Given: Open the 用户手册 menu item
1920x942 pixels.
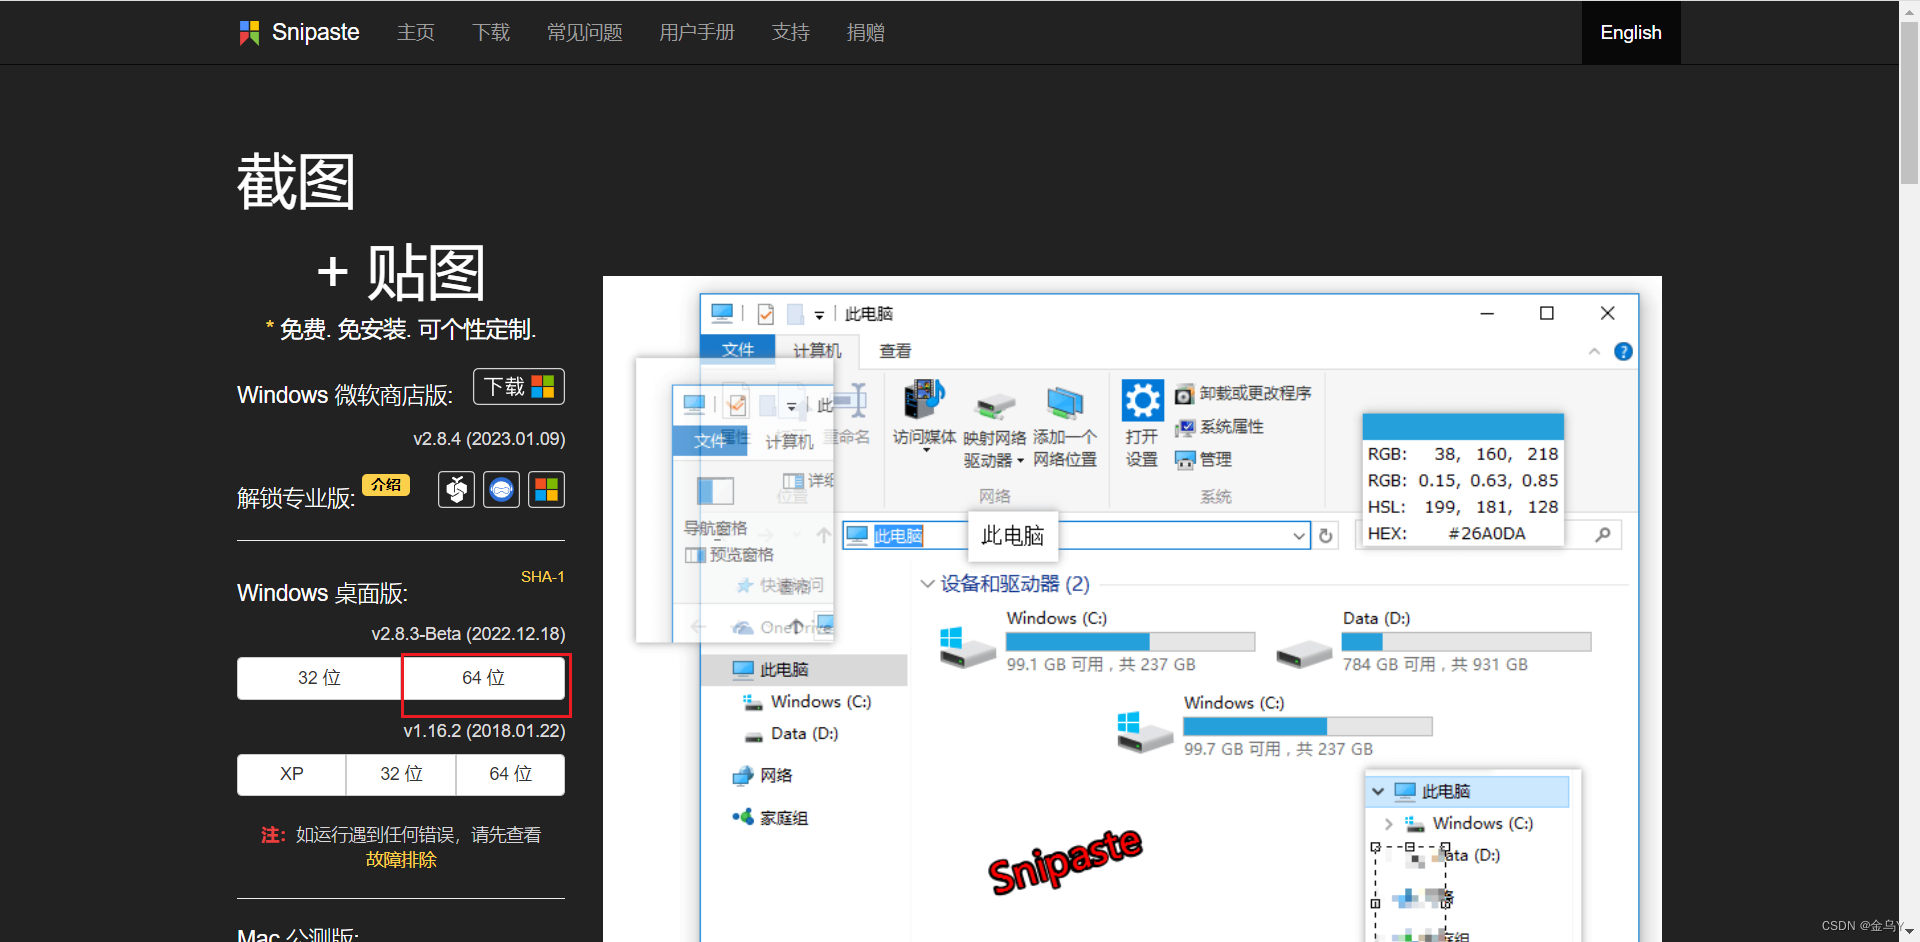Looking at the screenshot, I should pyautogui.click(x=697, y=32).
